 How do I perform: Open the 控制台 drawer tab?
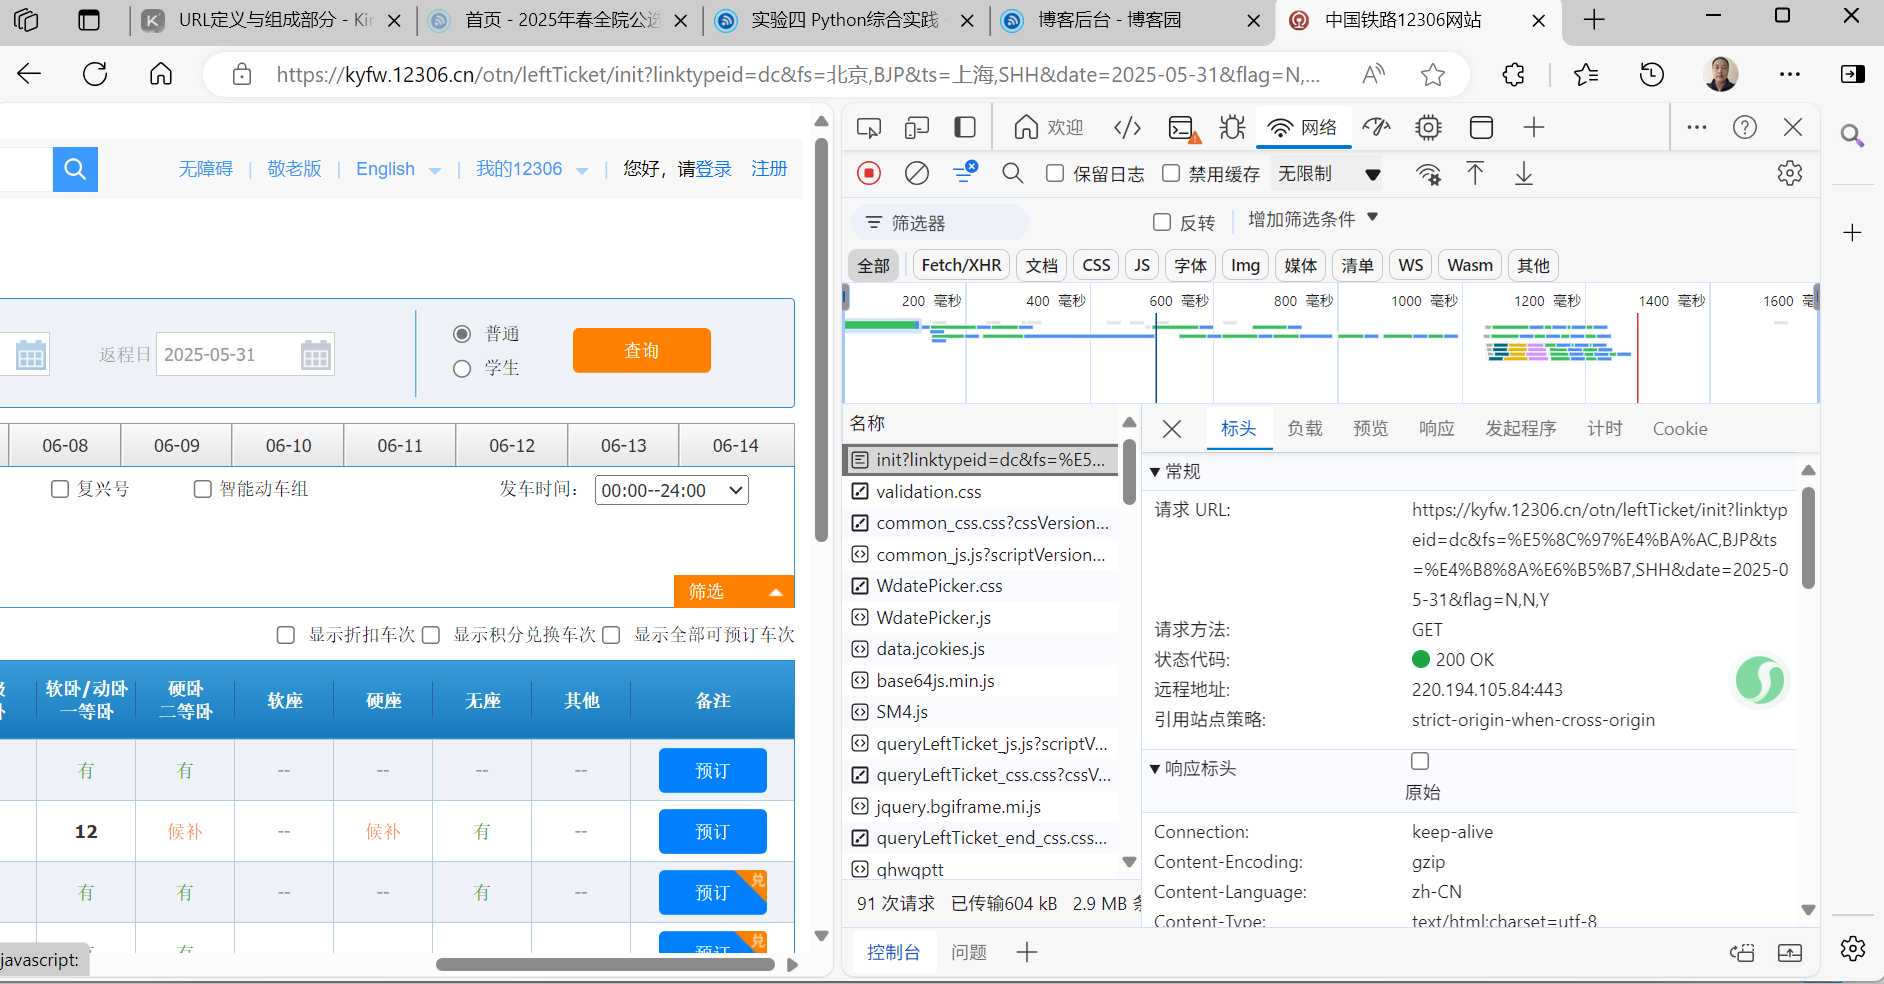893,952
